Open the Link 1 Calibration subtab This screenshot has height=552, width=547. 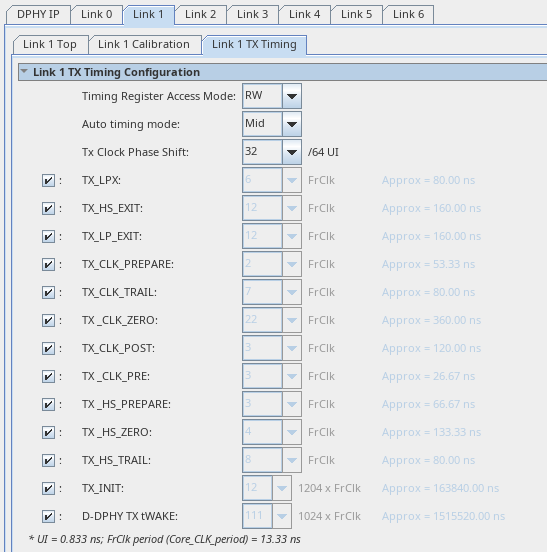pyautogui.click(x=144, y=44)
